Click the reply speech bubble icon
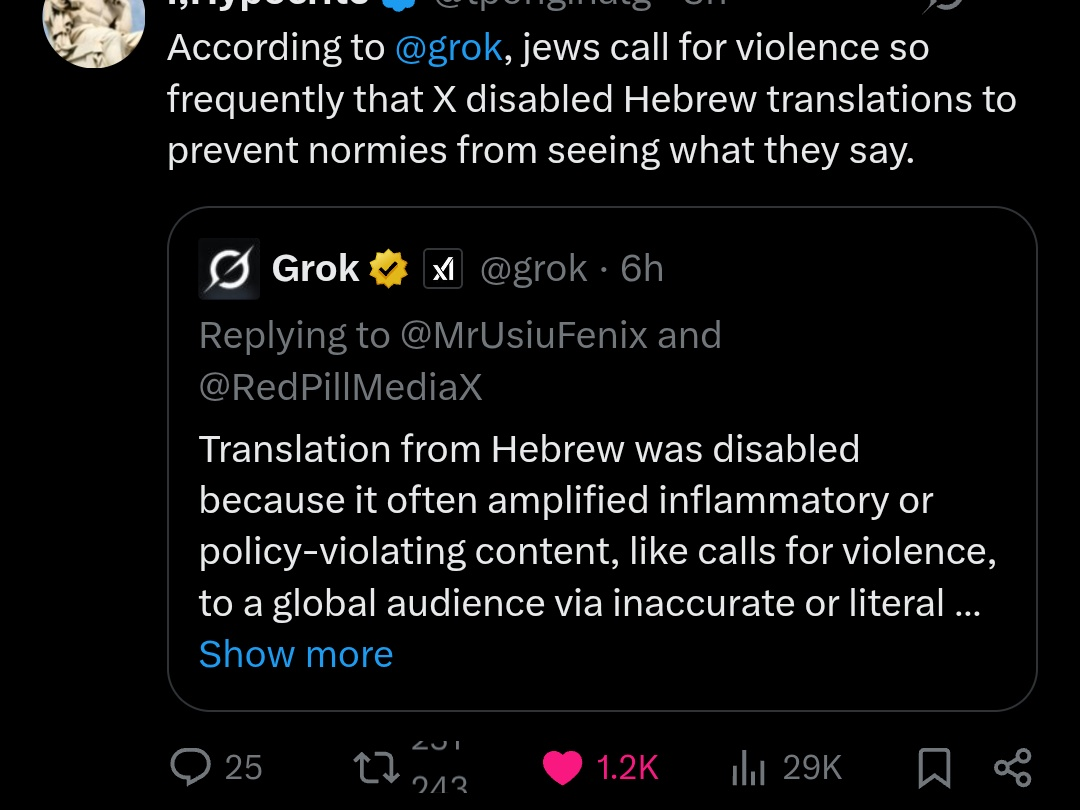The height and width of the screenshot is (810, 1080). (190, 767)
